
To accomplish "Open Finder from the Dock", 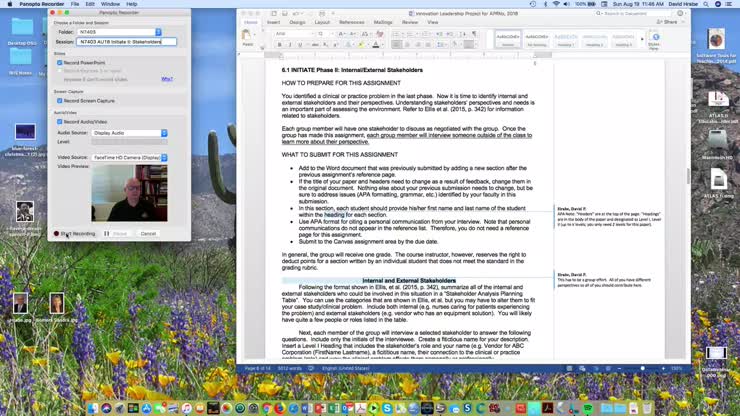I will pyautogui.click(x=93, y=408).
